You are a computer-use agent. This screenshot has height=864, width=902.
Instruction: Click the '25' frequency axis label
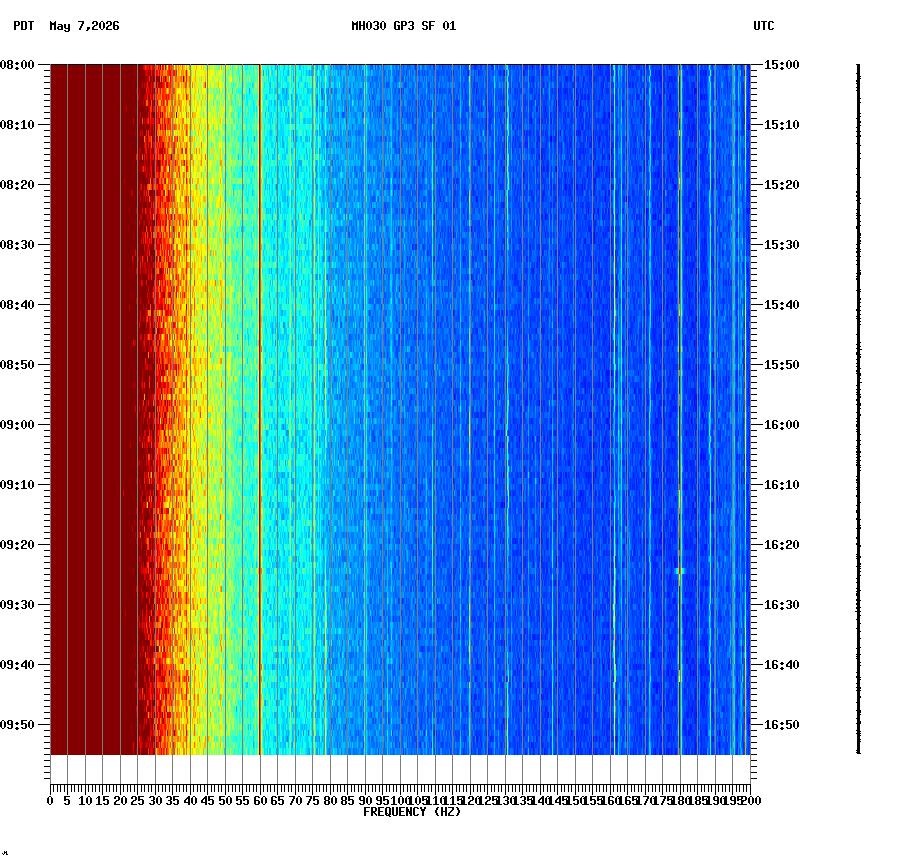coord(137,801)
